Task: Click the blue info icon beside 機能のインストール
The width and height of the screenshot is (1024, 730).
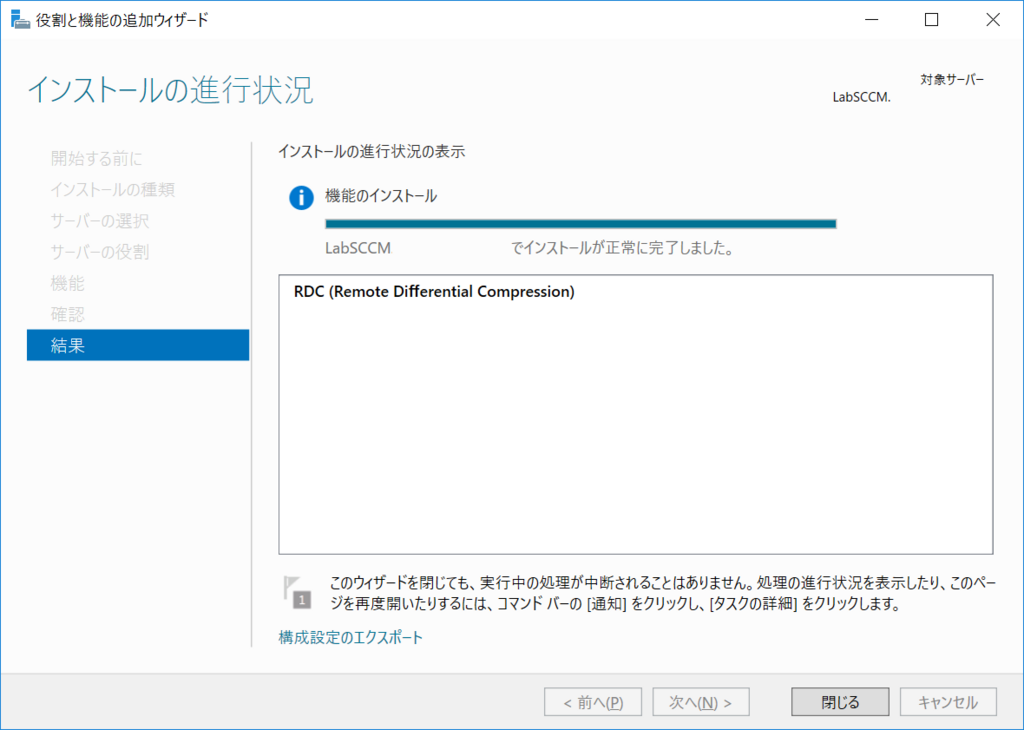Action: pyautogui.click(x=301, y=197)
